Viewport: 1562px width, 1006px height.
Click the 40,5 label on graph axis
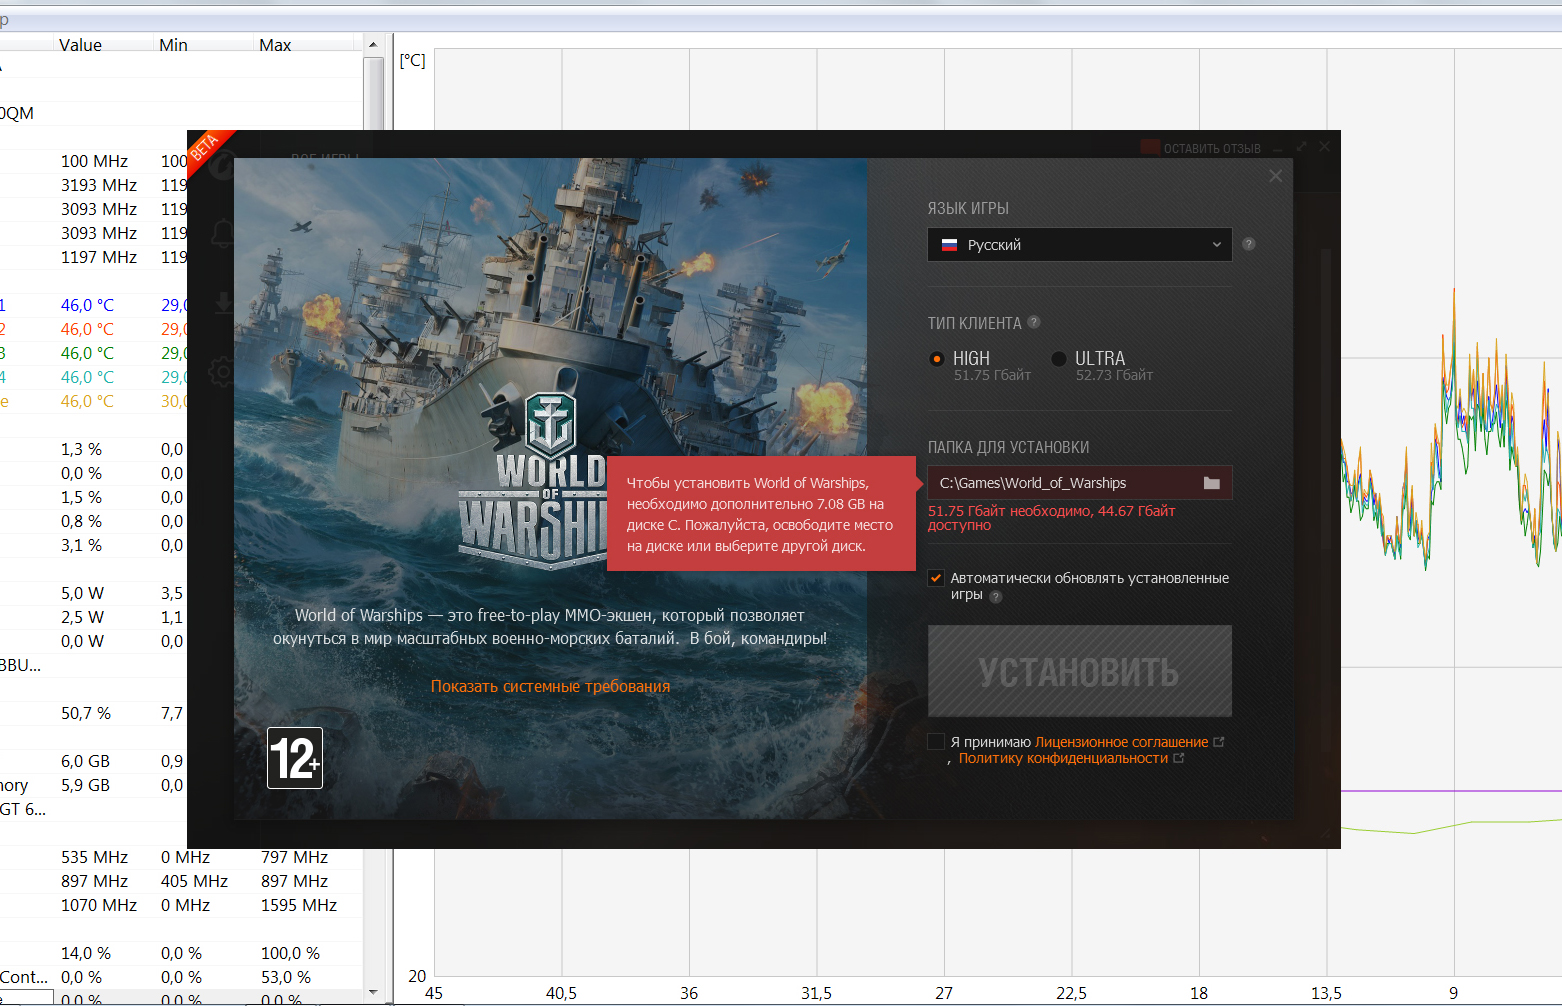561,993
